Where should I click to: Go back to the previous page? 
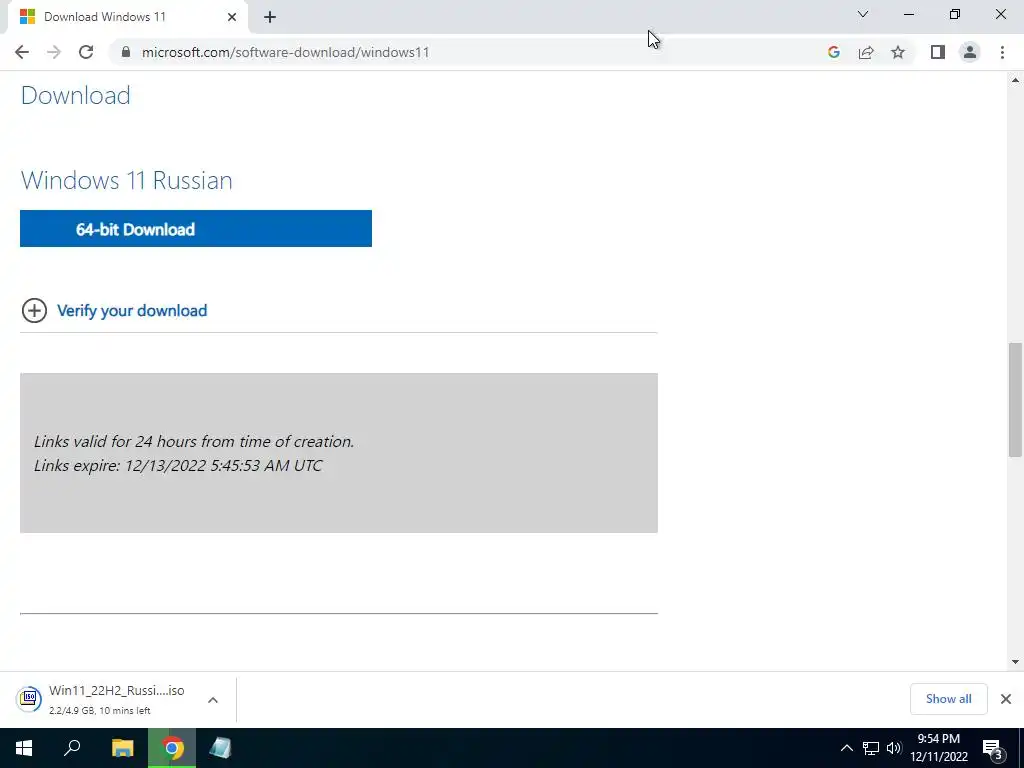point(22,52)
